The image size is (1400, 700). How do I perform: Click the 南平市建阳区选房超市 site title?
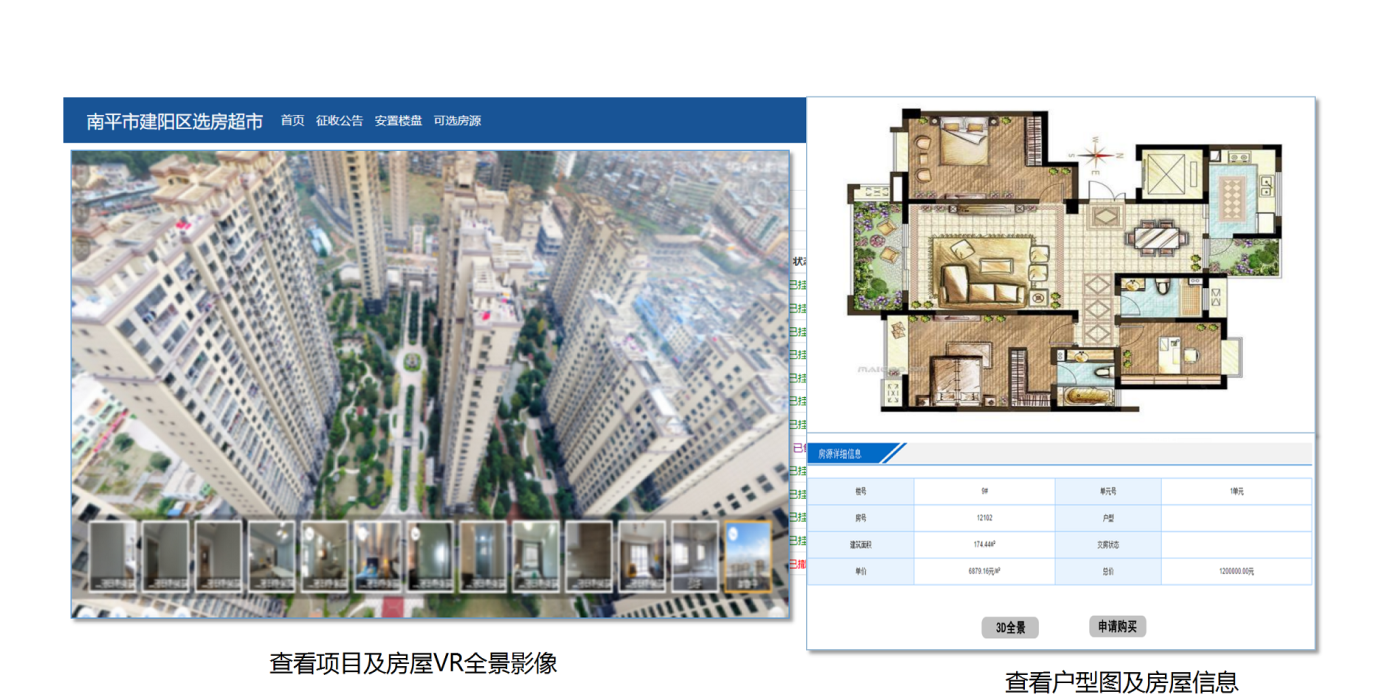[175, 122]
